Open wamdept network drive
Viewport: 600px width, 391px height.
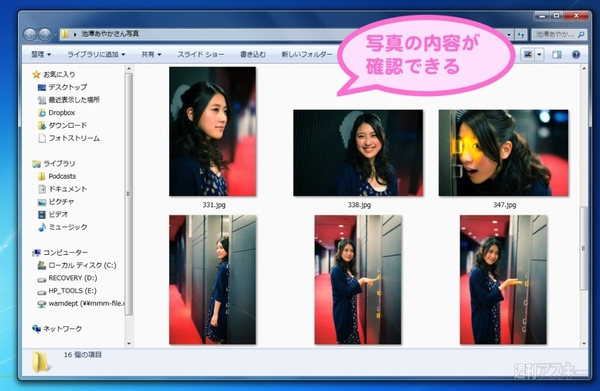pyautogui.click(x=81, y=303)
